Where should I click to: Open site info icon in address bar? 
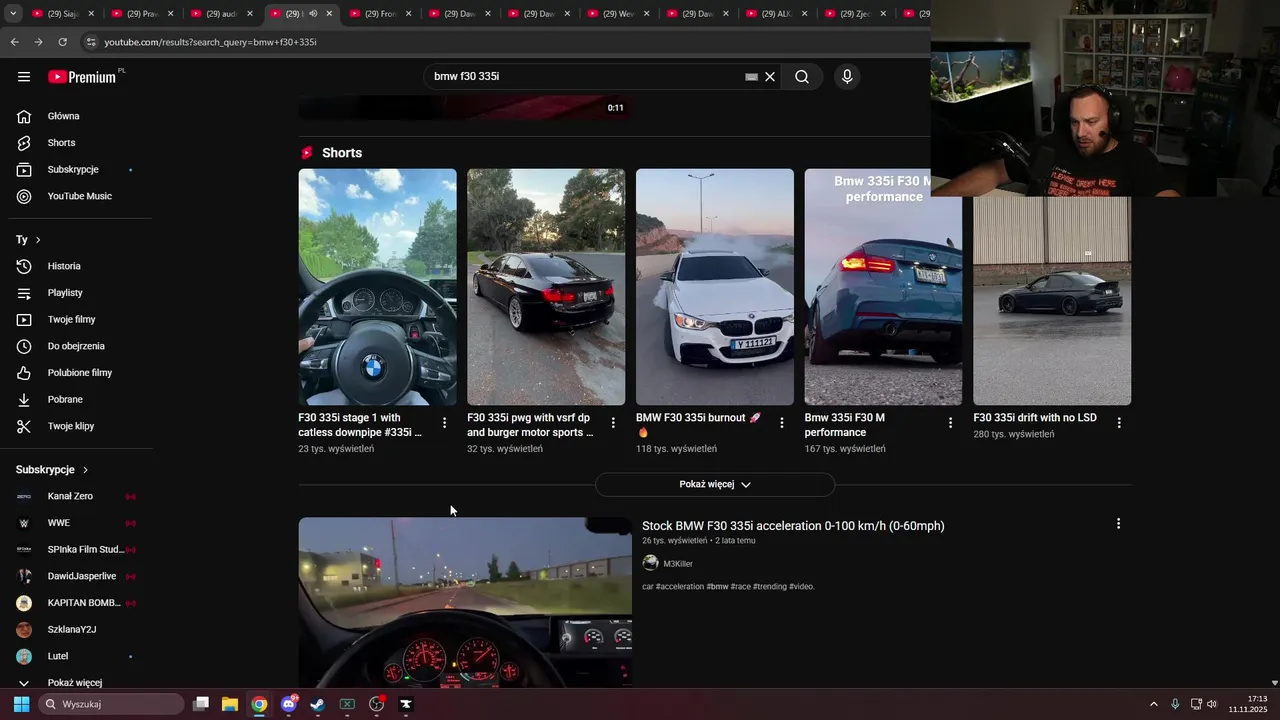click(x=91, y=42)
